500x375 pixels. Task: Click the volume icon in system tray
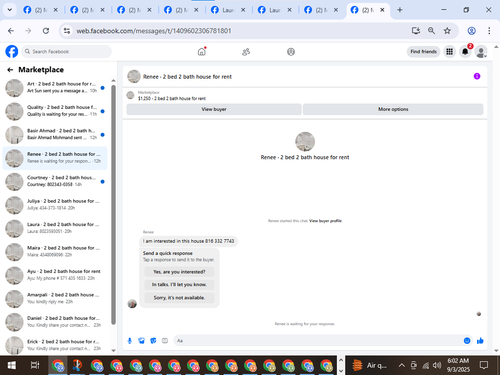[x=437, y=365]
